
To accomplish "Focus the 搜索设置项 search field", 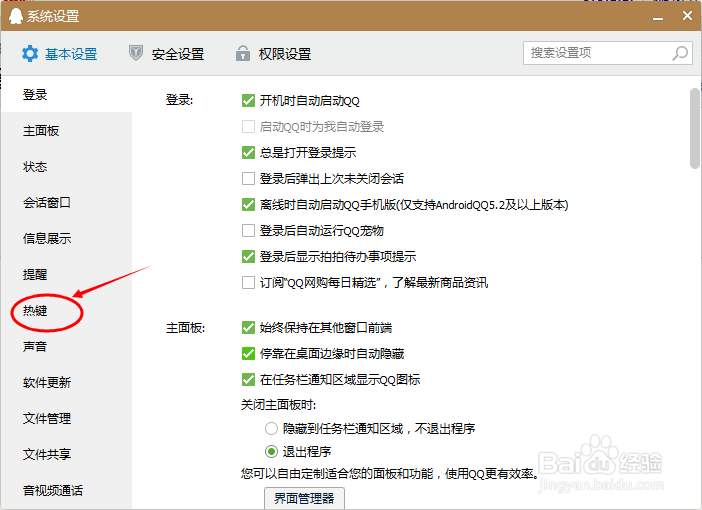I will [608, 53].
